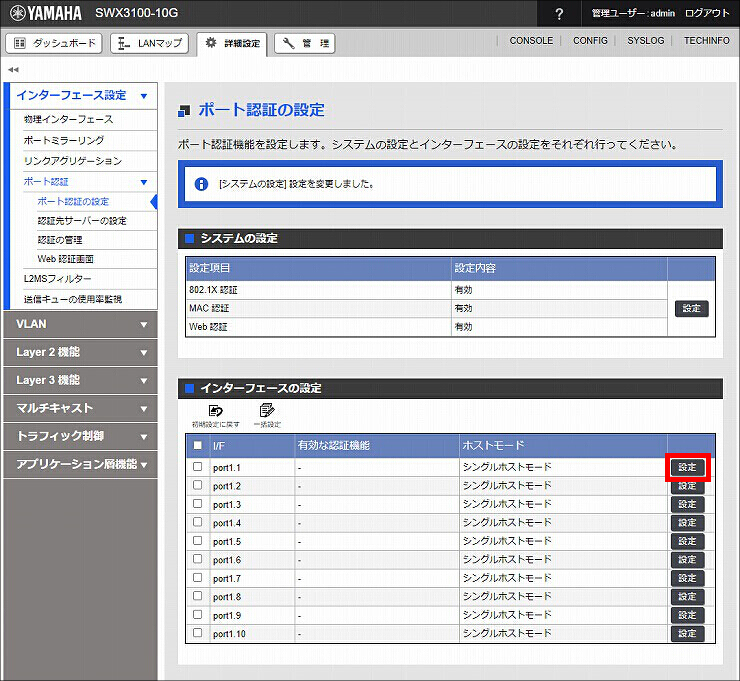Click the info icon in notification box
Image resolution: width=740 pixels, height=681 pixels.
coord(202,184)
